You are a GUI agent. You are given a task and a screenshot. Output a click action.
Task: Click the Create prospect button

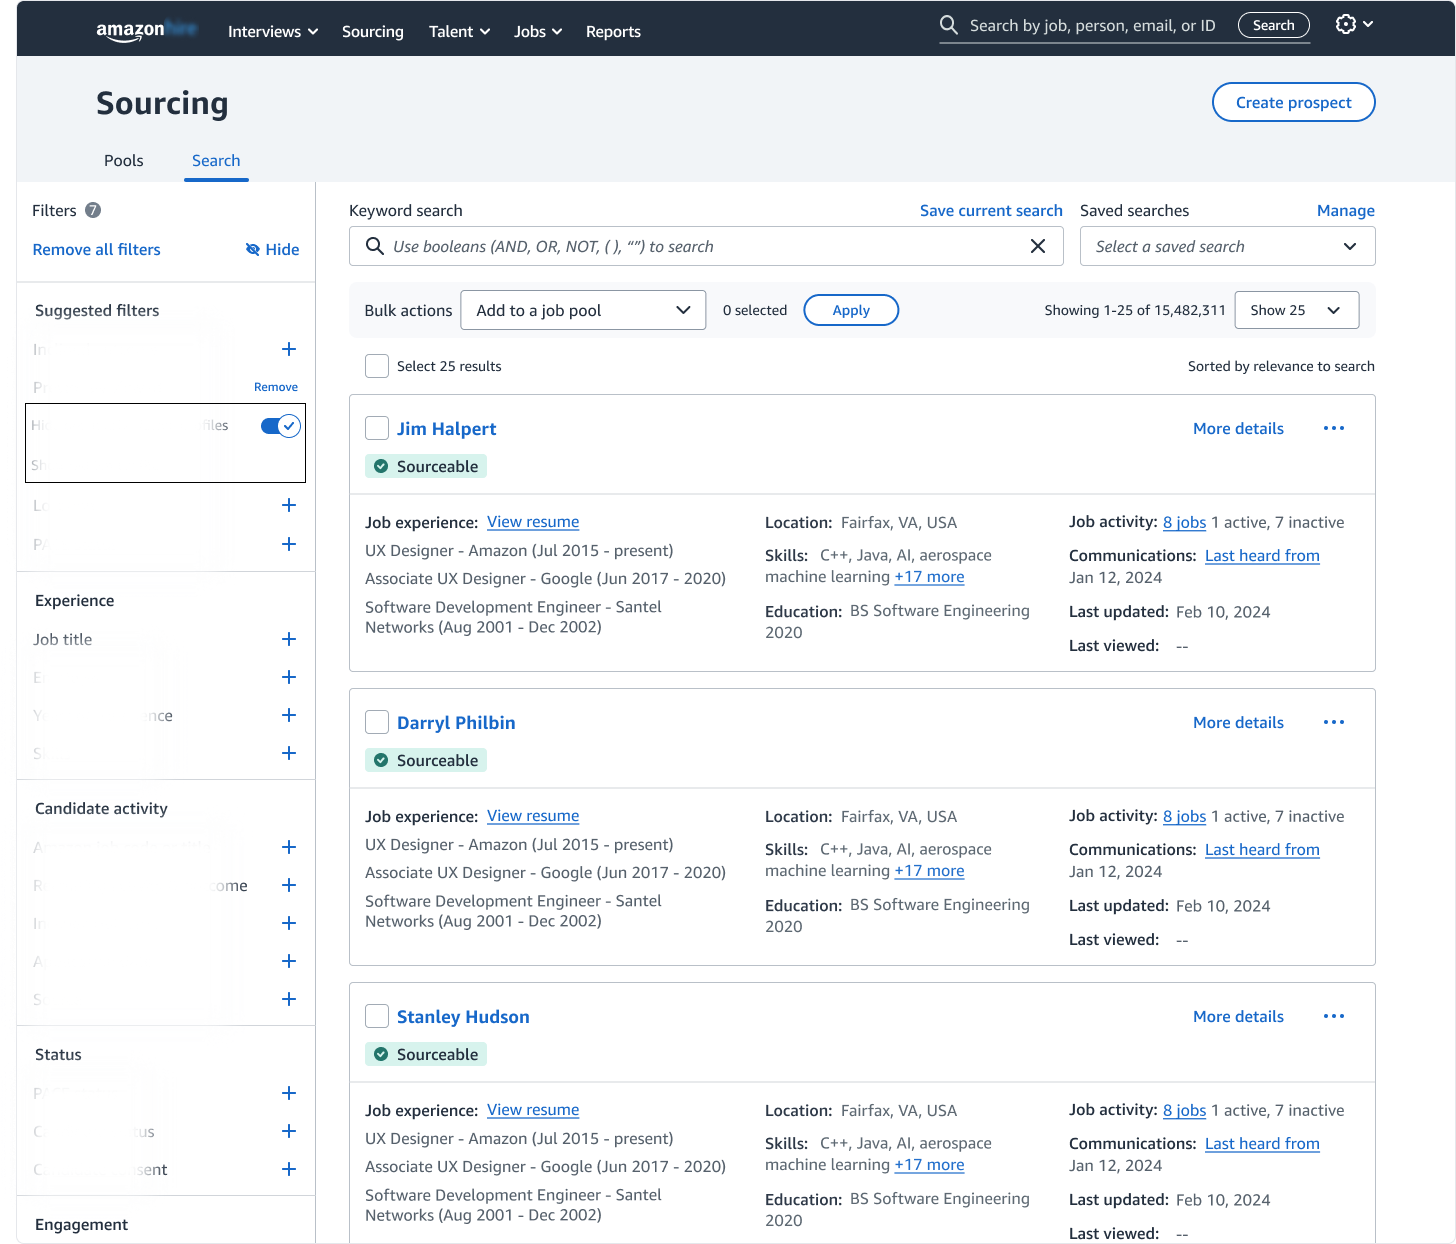(1293, 102)
